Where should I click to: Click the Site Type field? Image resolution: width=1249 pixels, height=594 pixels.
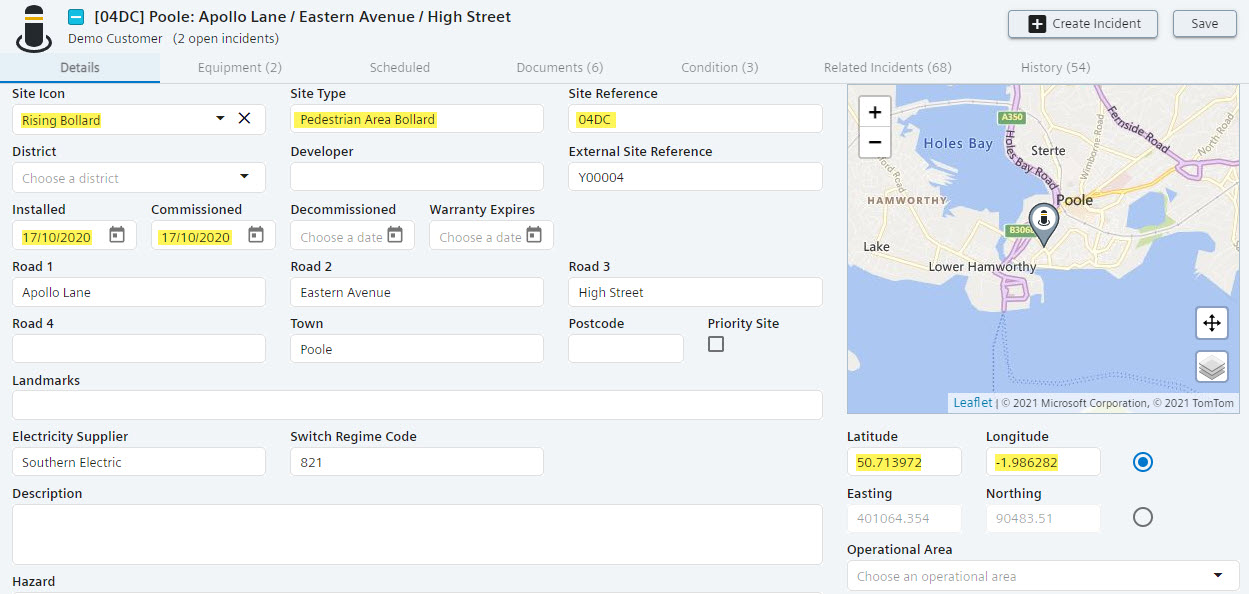[x=417, y=119]
